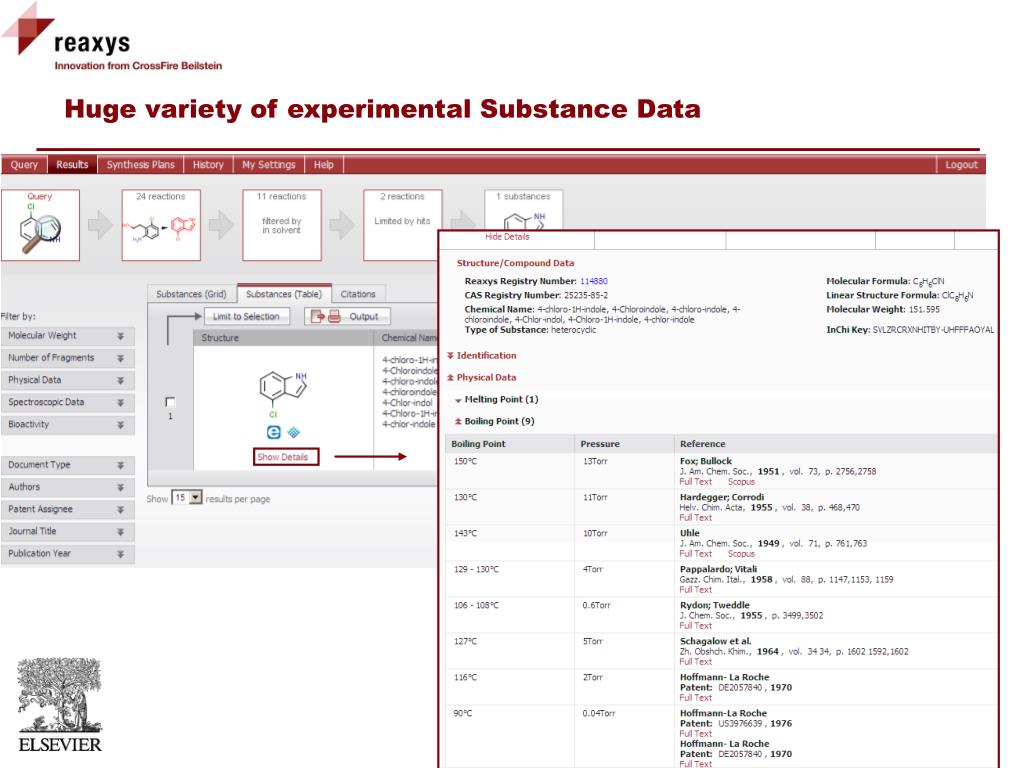Viewport: 1024px width, 768px height.
Task: Select the Results menu tab
Action: [x=72, y=165]
